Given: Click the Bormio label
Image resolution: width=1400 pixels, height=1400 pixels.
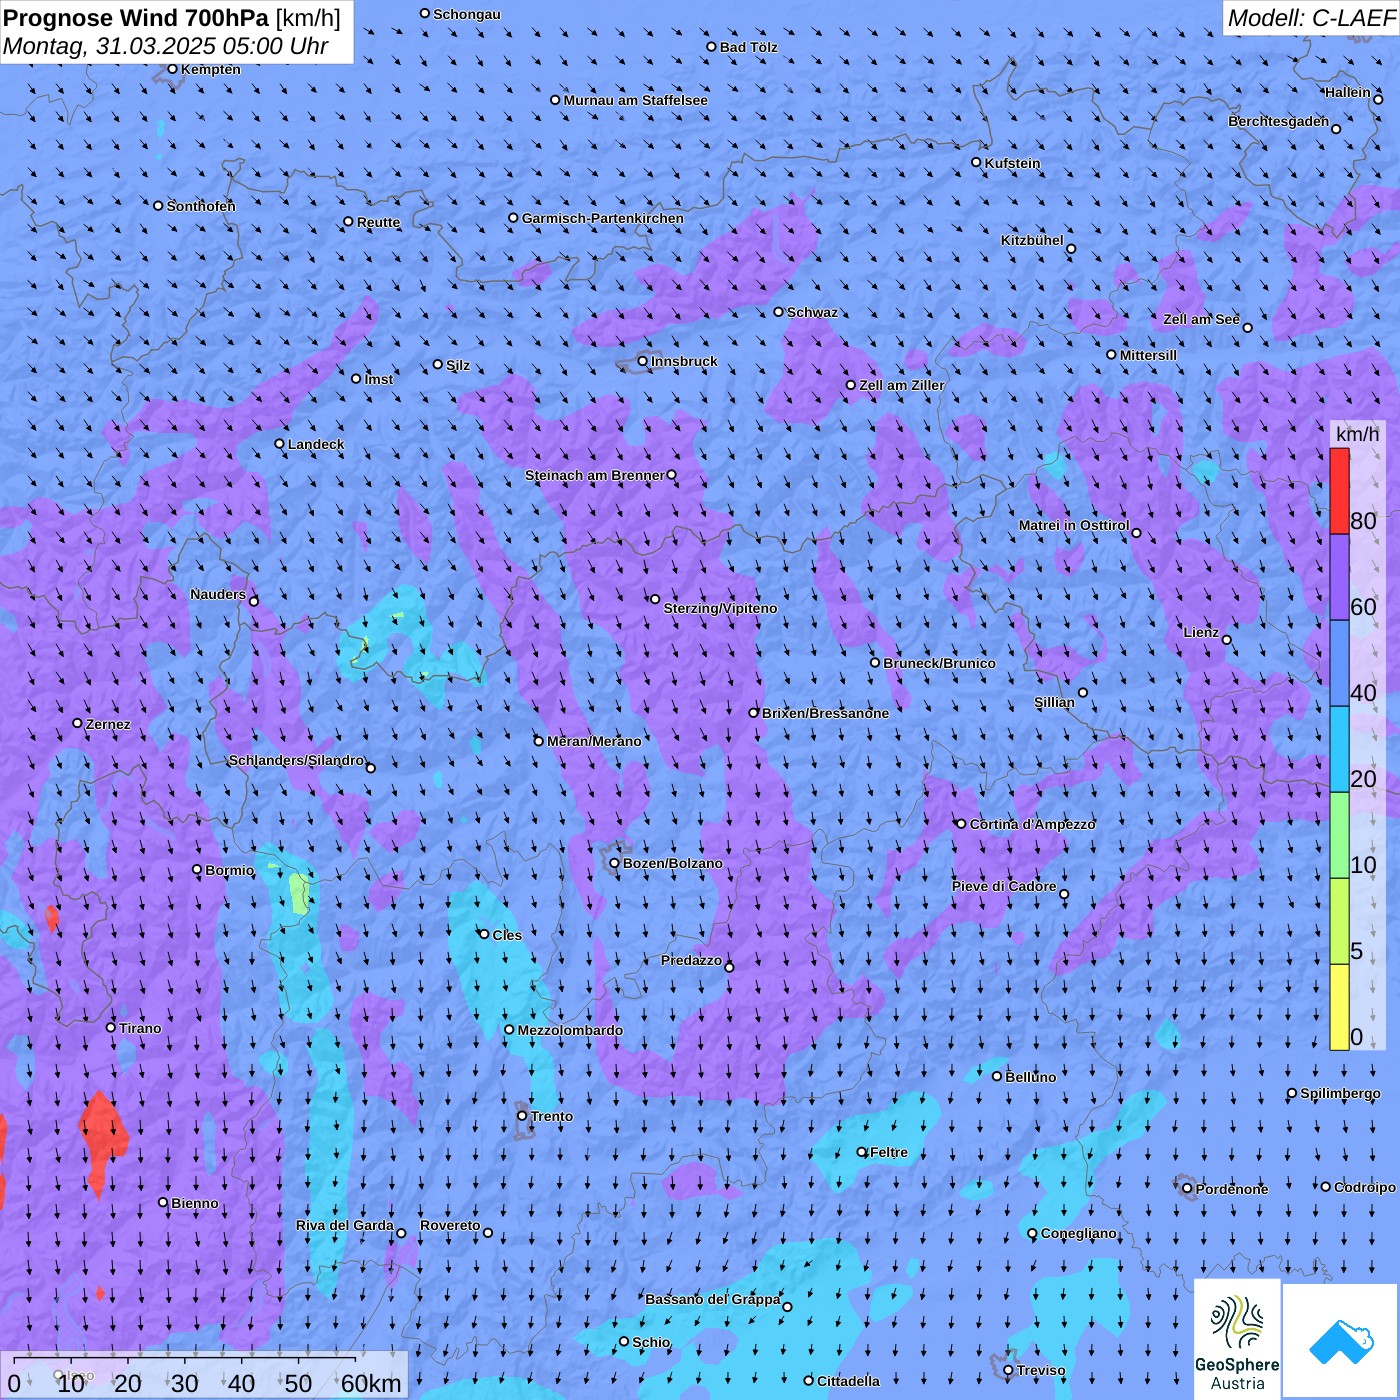Looking at the screenshot, I should (x=229, y=870).
